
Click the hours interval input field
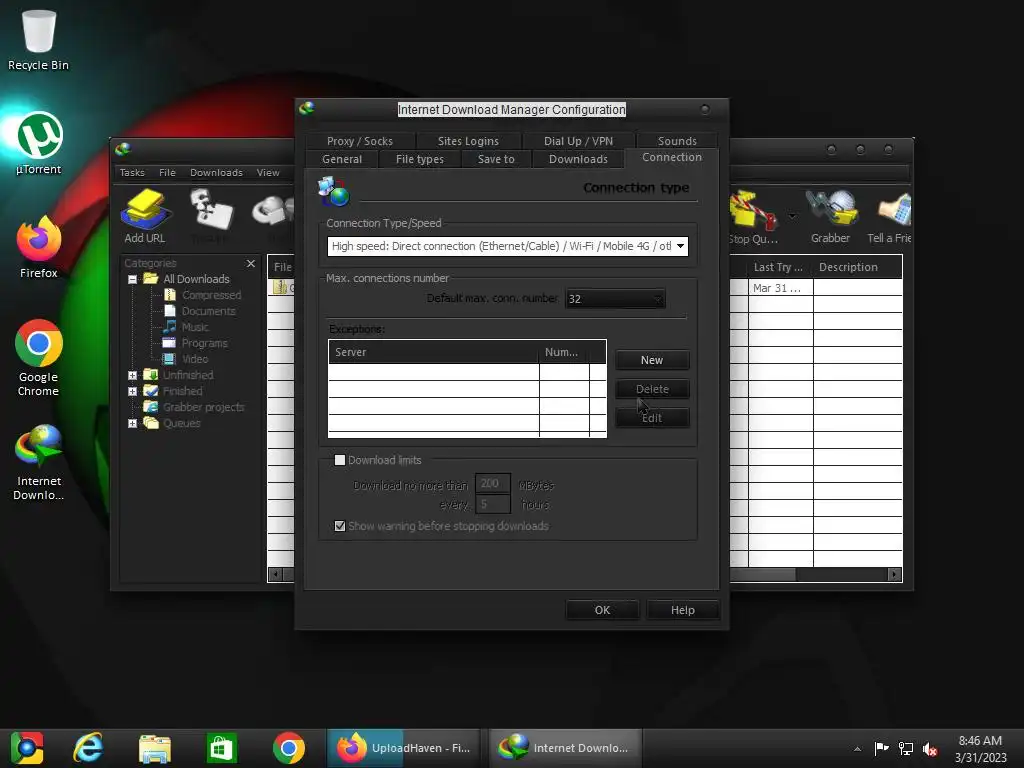[x=492, y=504]
